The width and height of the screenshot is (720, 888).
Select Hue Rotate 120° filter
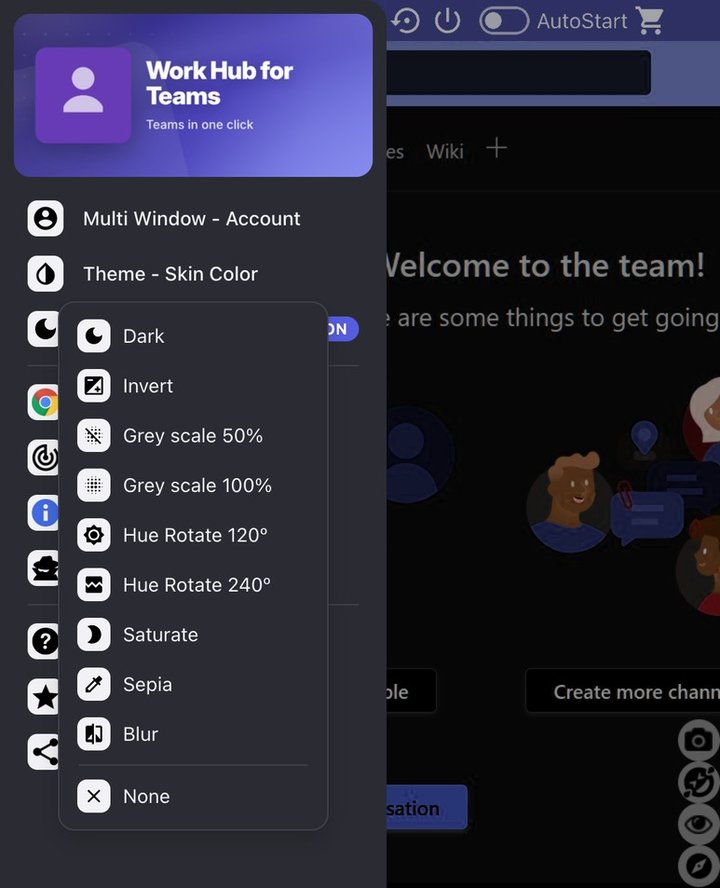[193, 535]
